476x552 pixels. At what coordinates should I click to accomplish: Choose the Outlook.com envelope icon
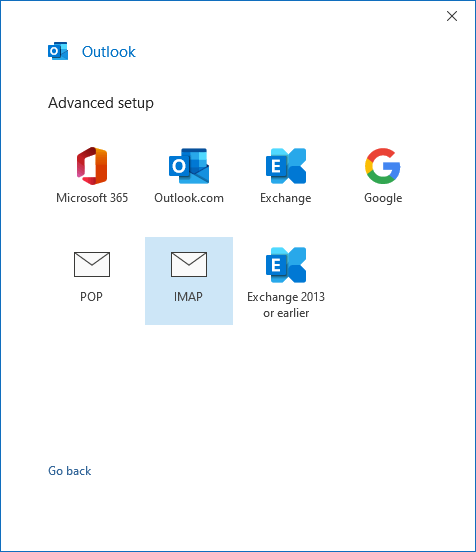(189, 166)
